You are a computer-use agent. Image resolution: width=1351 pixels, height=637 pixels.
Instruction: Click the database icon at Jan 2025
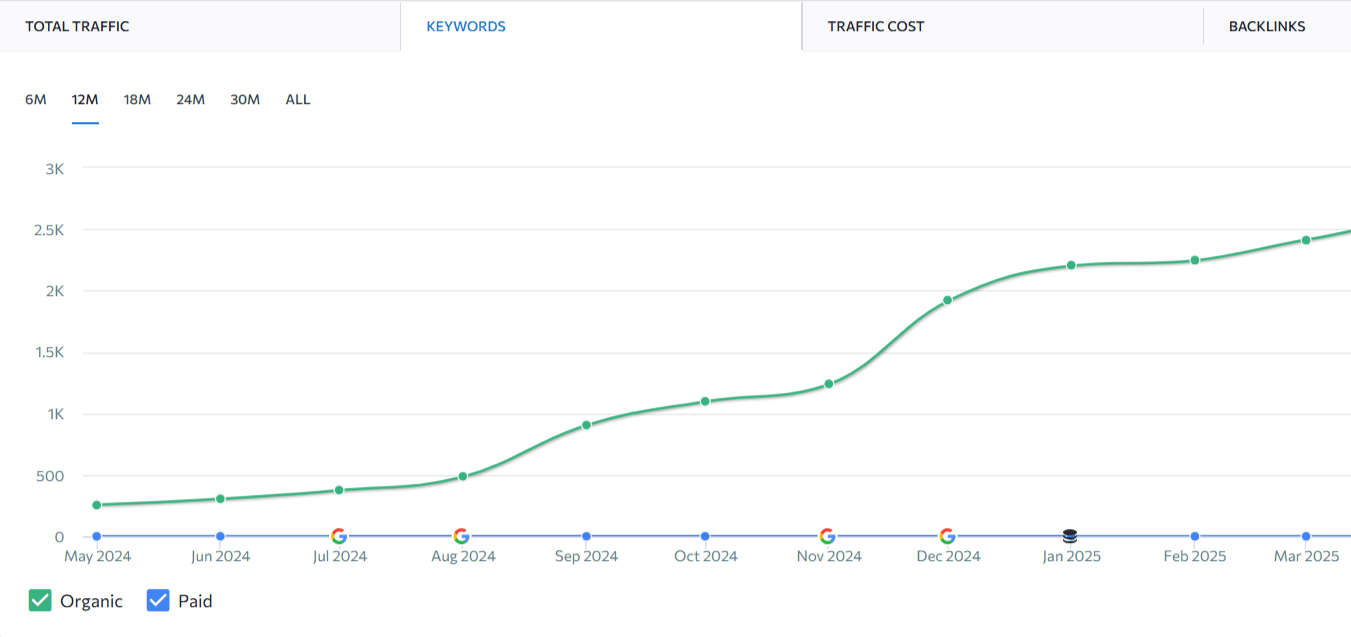[x=1070, y=536]
